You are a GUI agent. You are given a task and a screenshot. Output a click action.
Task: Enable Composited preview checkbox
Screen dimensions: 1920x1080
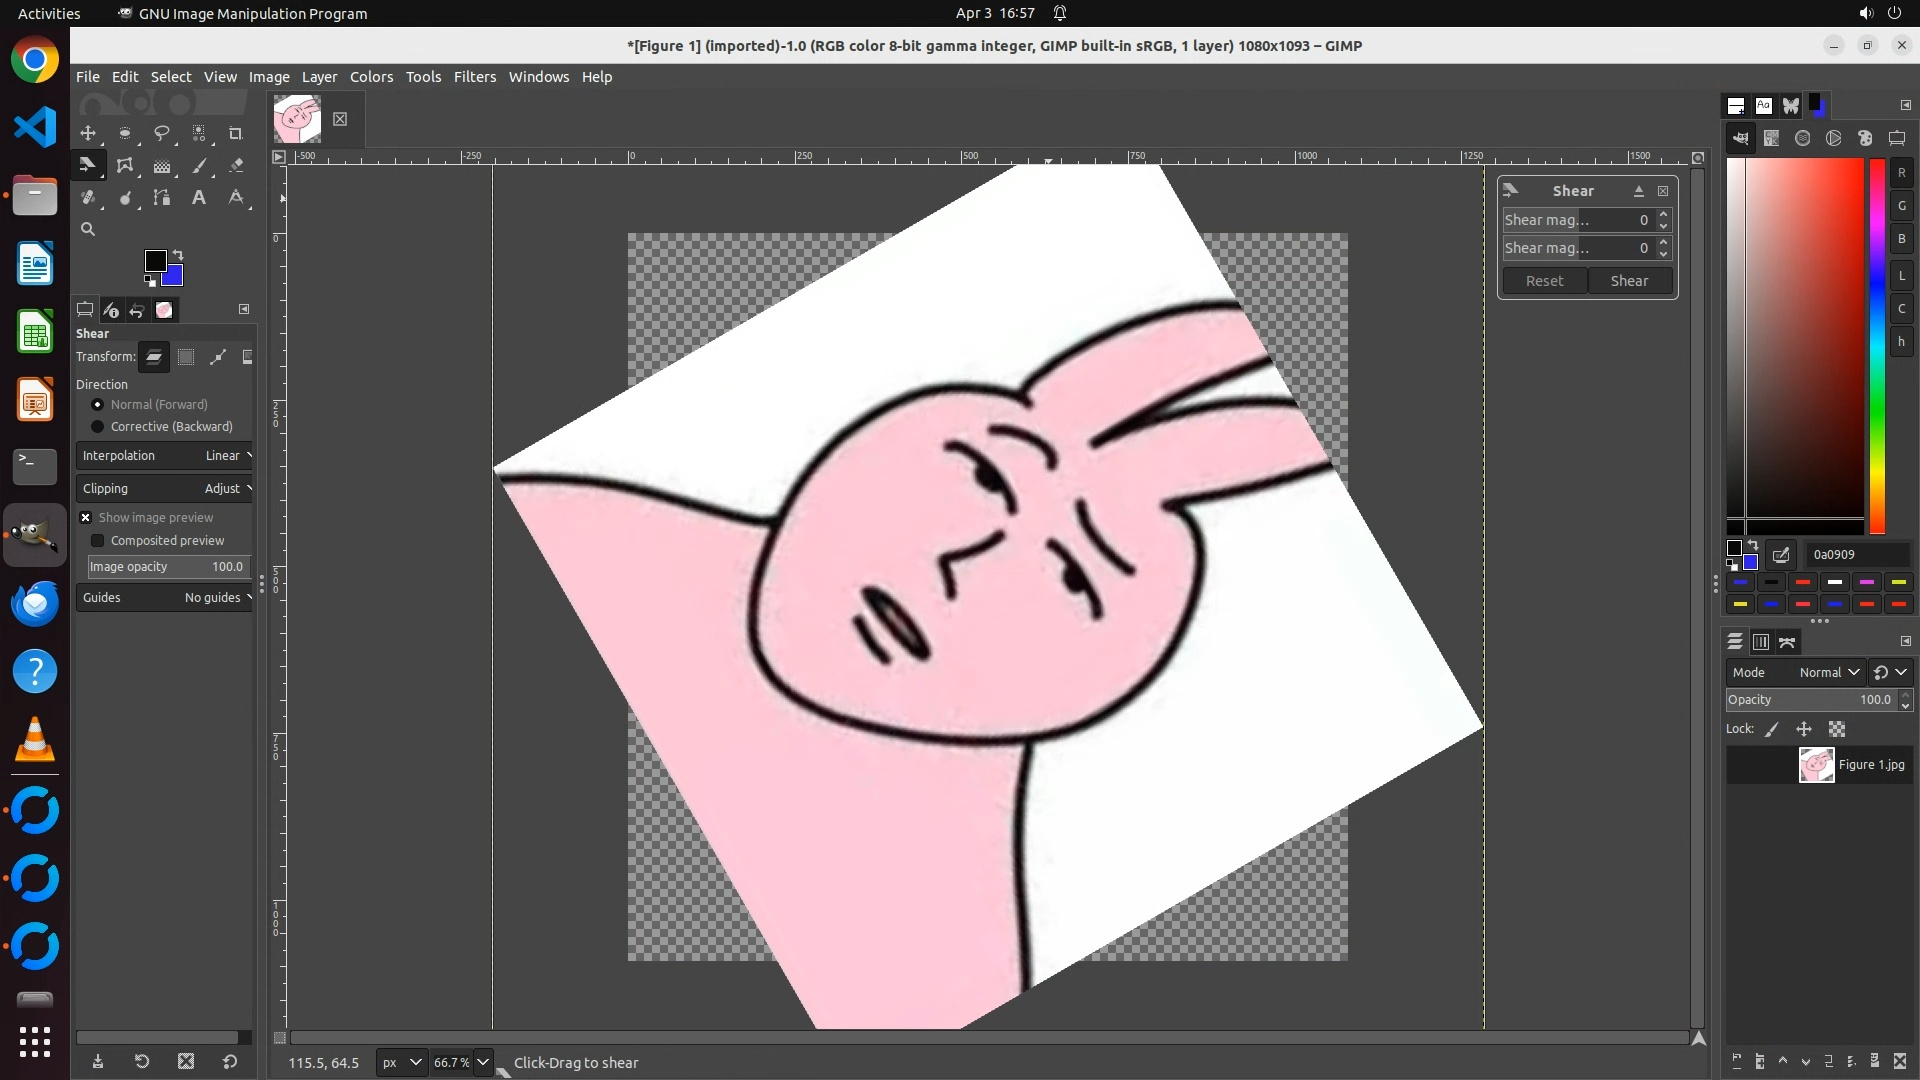tap(98, 541)
